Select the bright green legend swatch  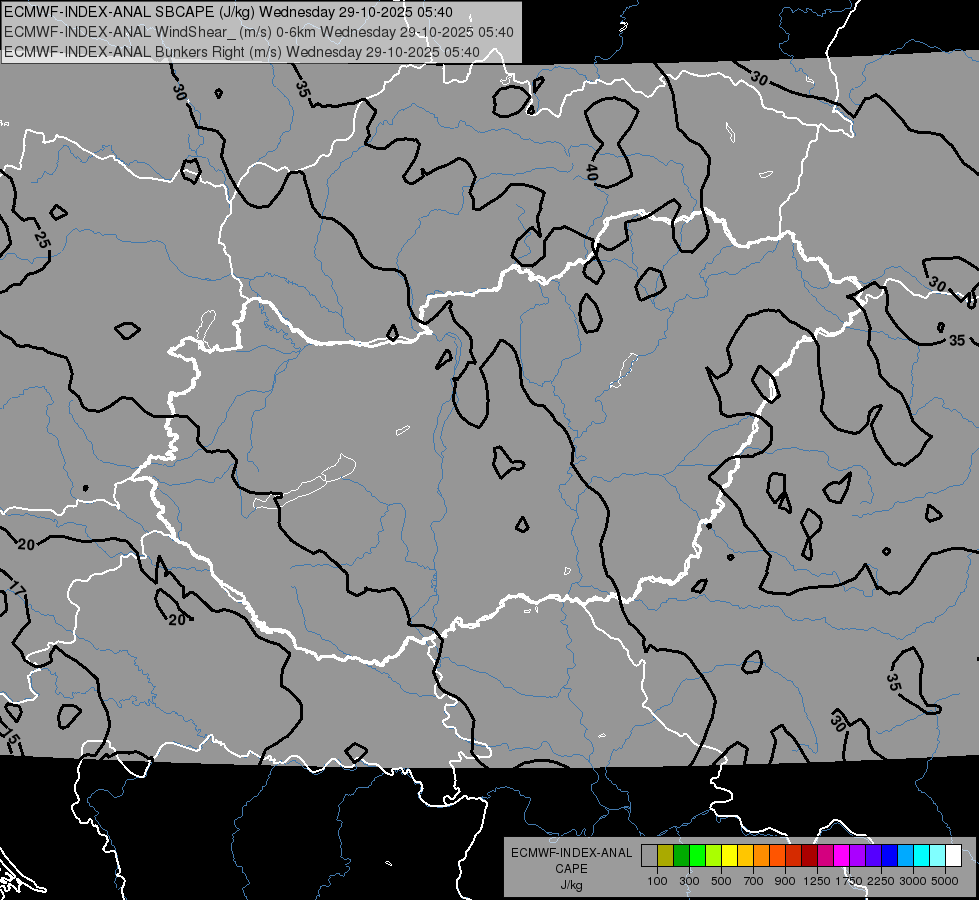pos(697,856)
